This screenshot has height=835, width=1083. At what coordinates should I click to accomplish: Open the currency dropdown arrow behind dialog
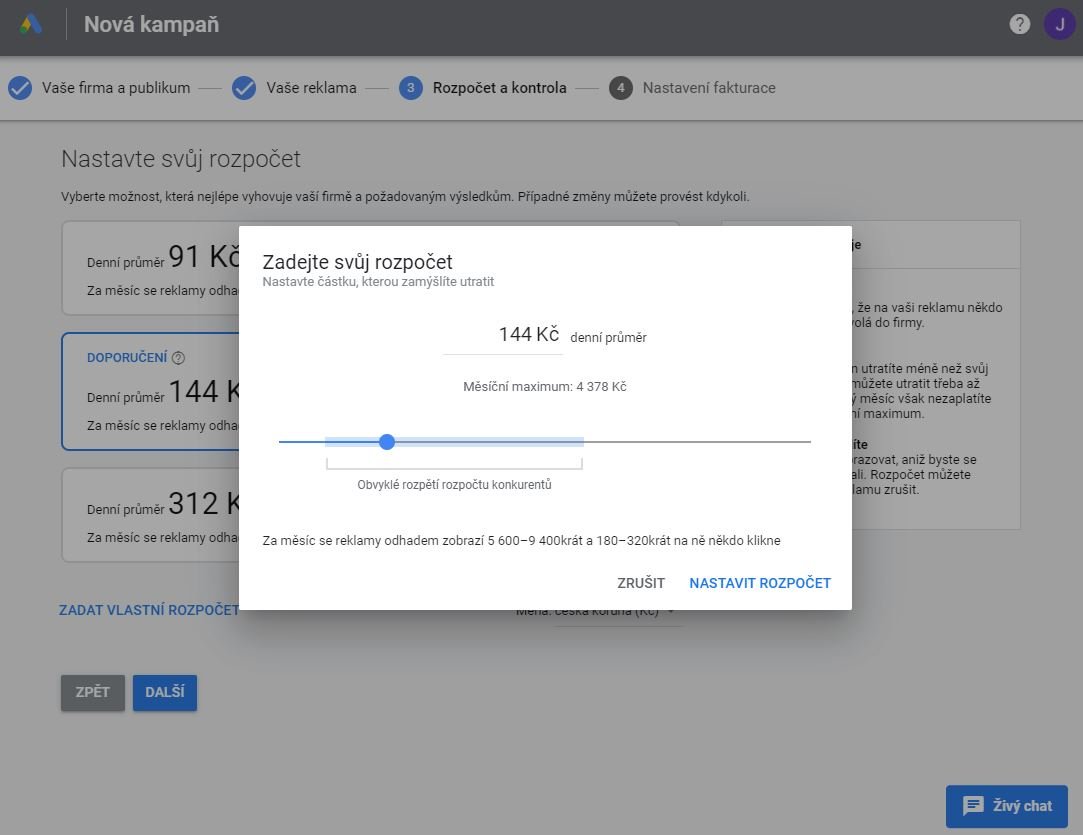(x=671, y=612)
